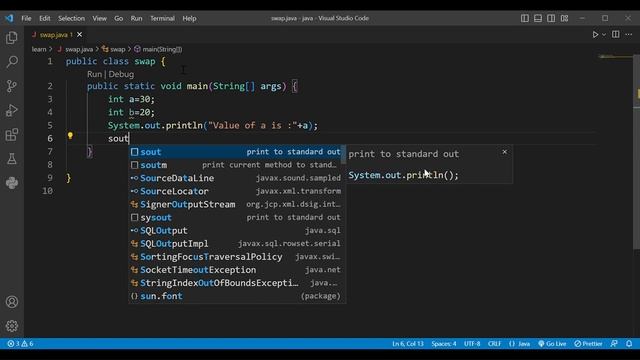Open the File menu
The image size is (640, 360).
[26, 18]
